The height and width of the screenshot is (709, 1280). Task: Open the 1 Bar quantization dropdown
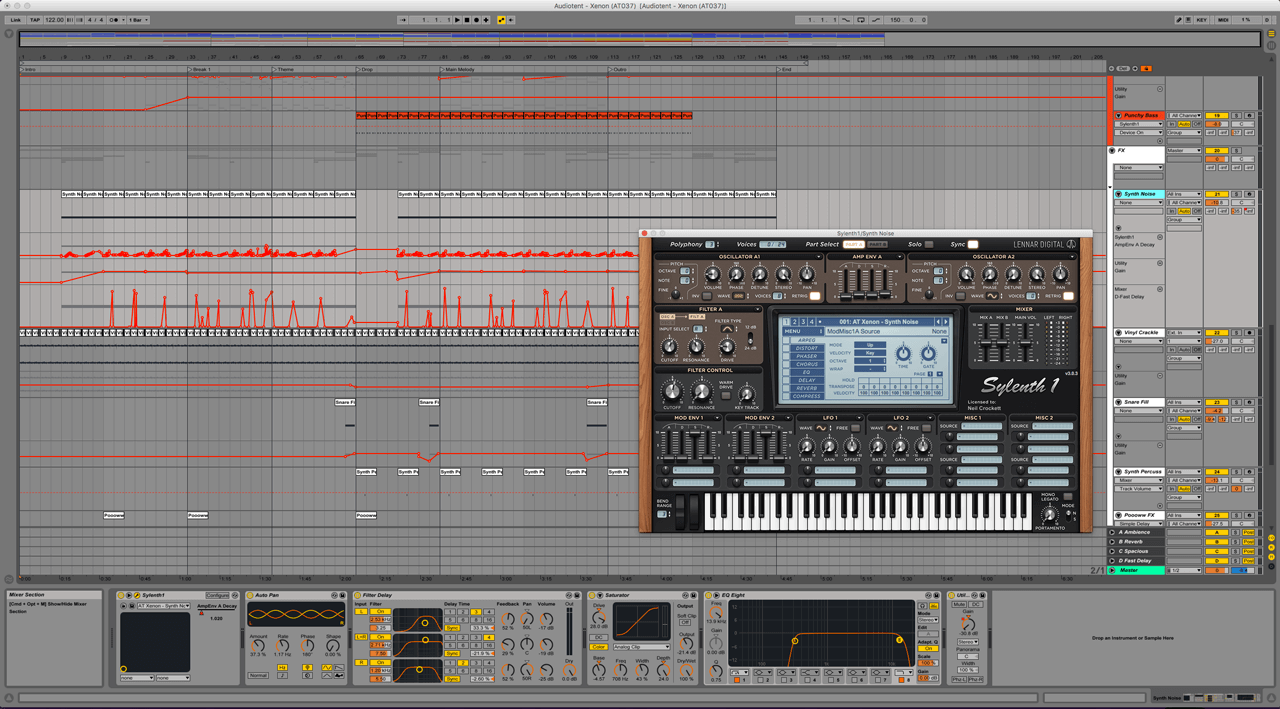[138, 20]
